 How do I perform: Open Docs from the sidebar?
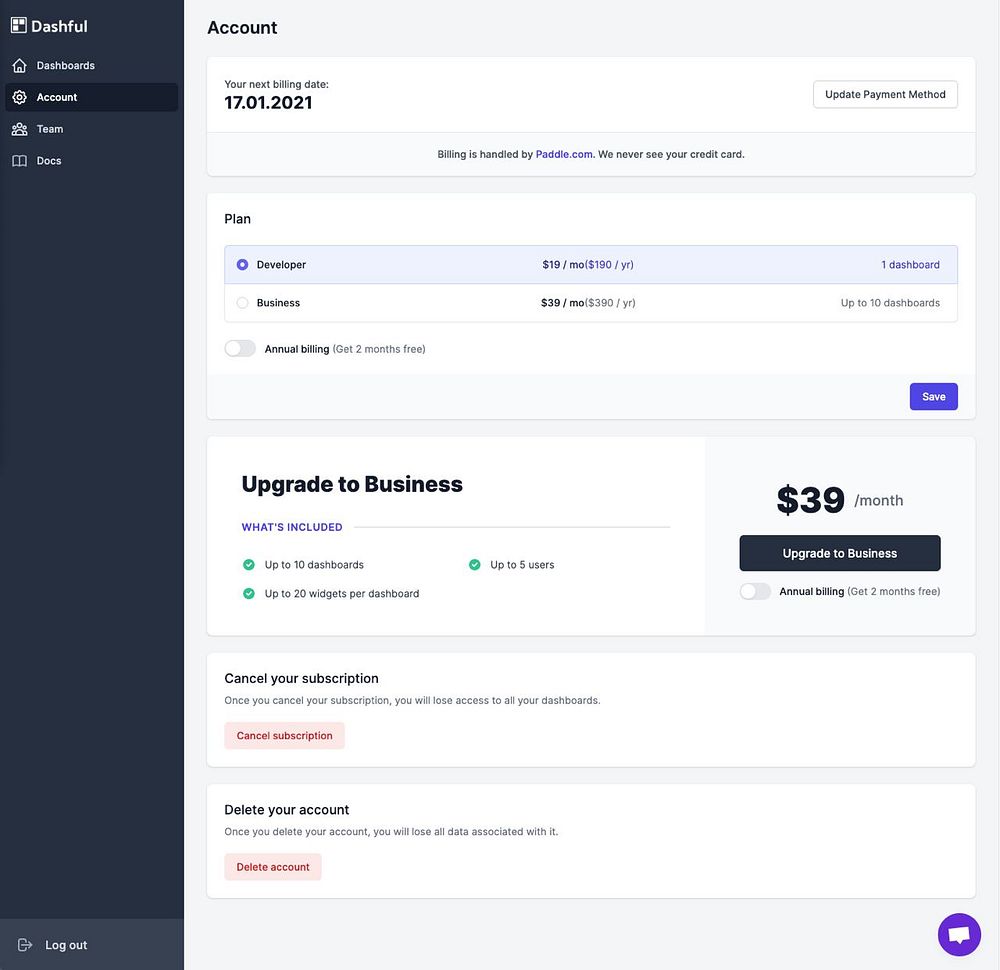(x=92, y=161)
